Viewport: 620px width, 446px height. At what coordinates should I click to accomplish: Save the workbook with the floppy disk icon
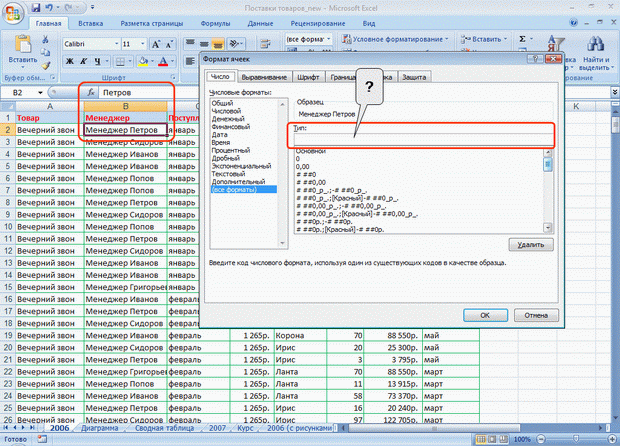[x=36, y=8]
